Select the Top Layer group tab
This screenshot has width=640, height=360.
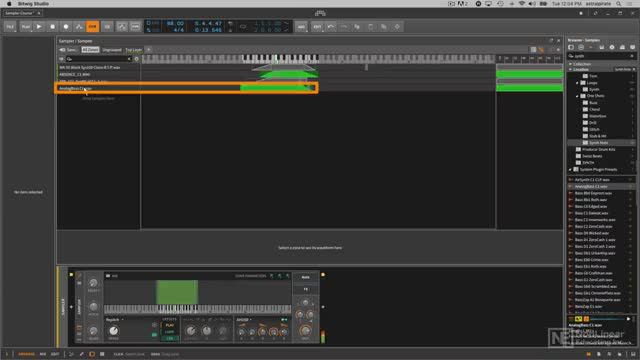pyautogui.click(x=133, y=50)
